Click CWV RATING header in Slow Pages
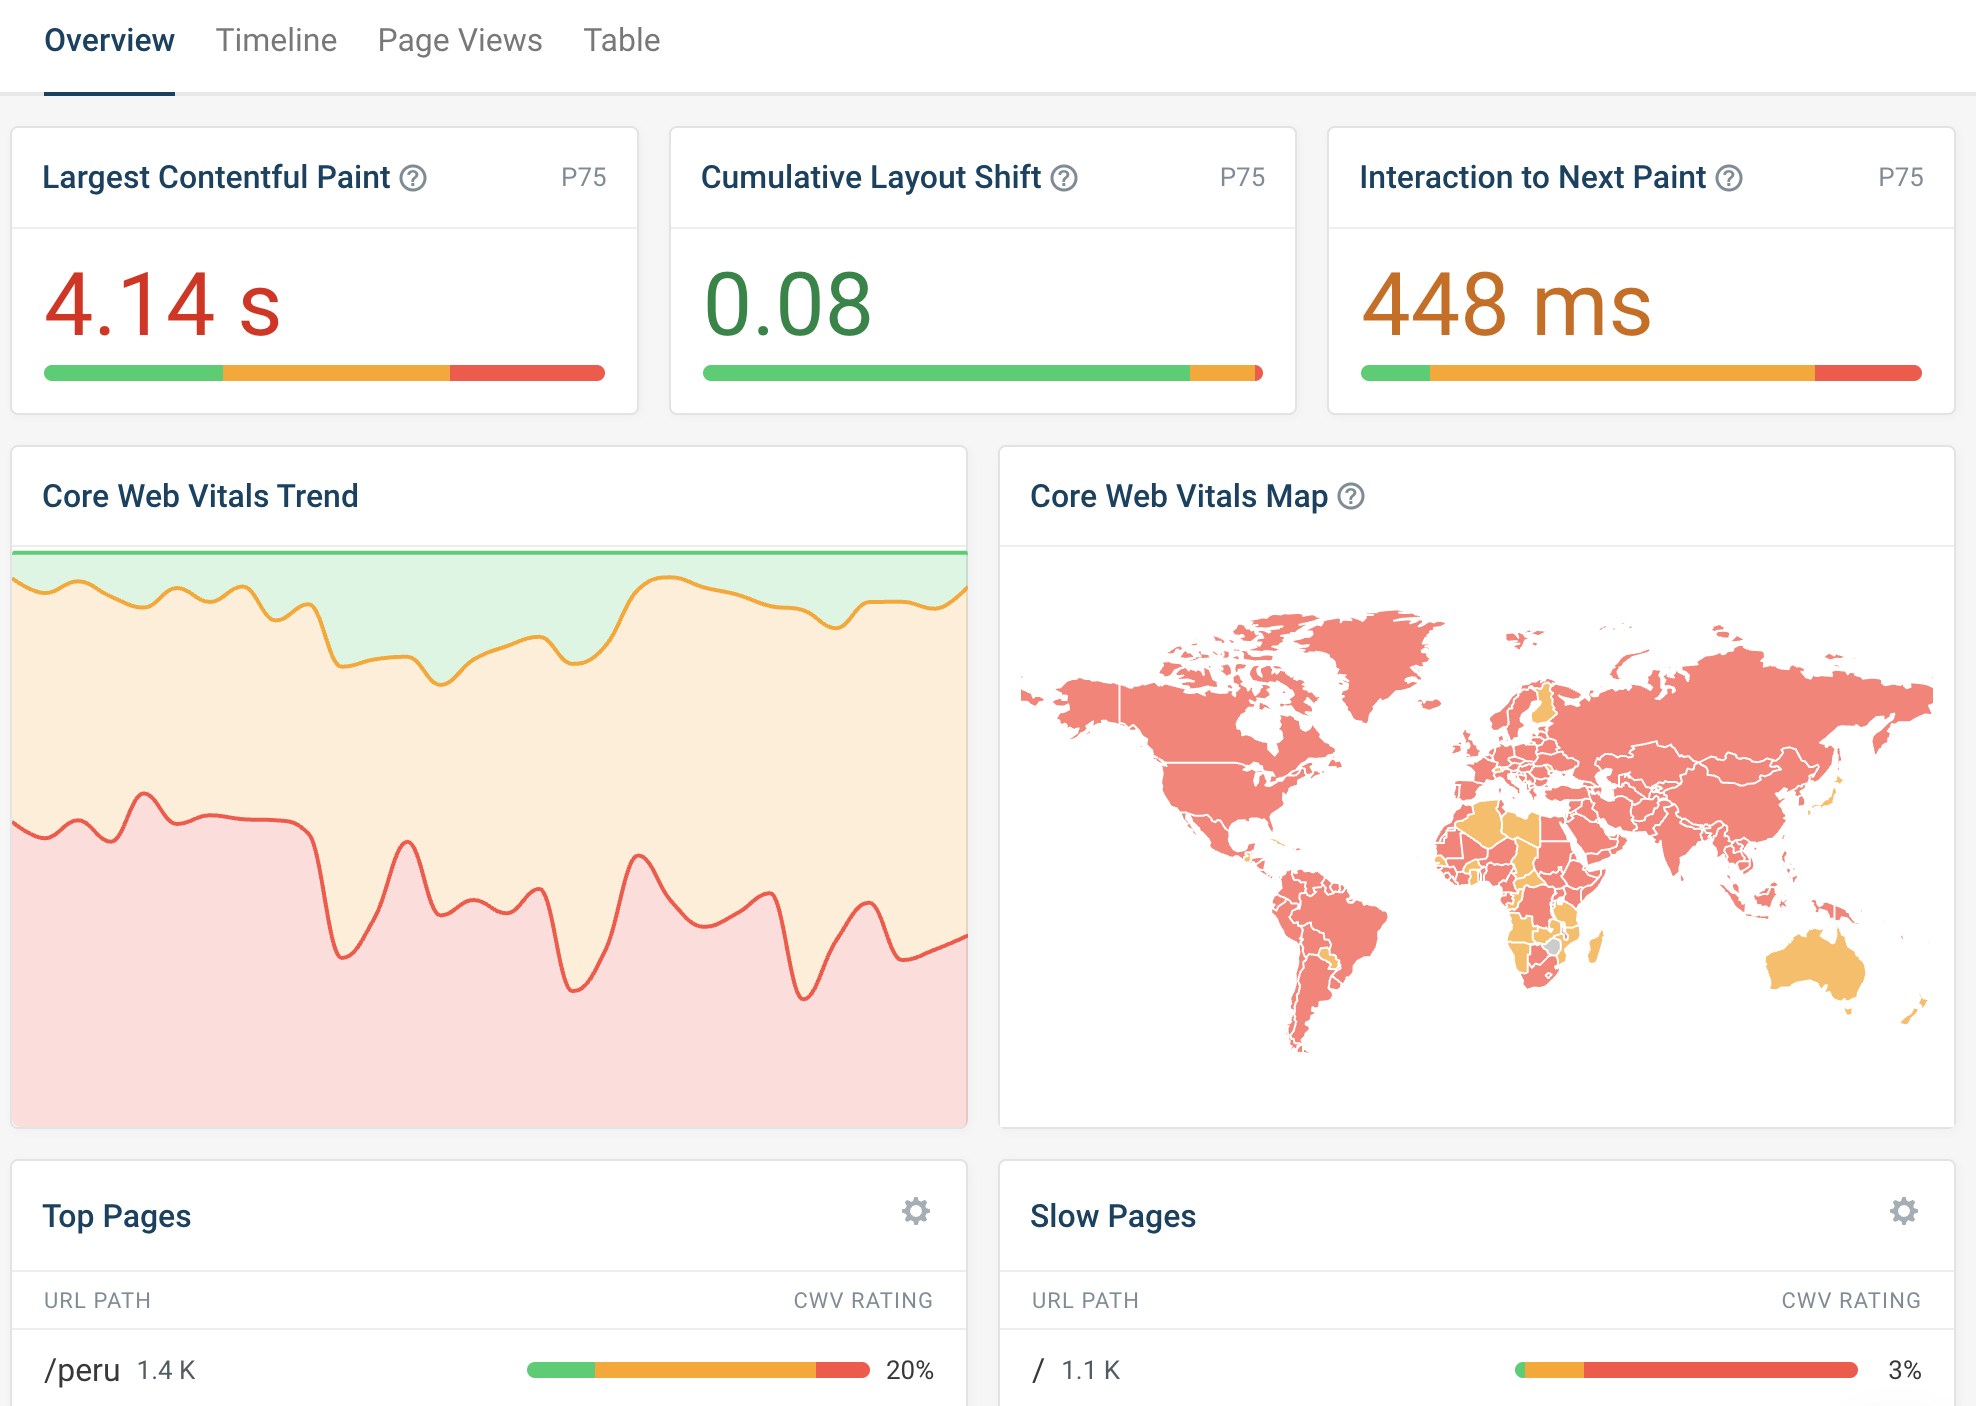 click(x=1851, y=1300)
